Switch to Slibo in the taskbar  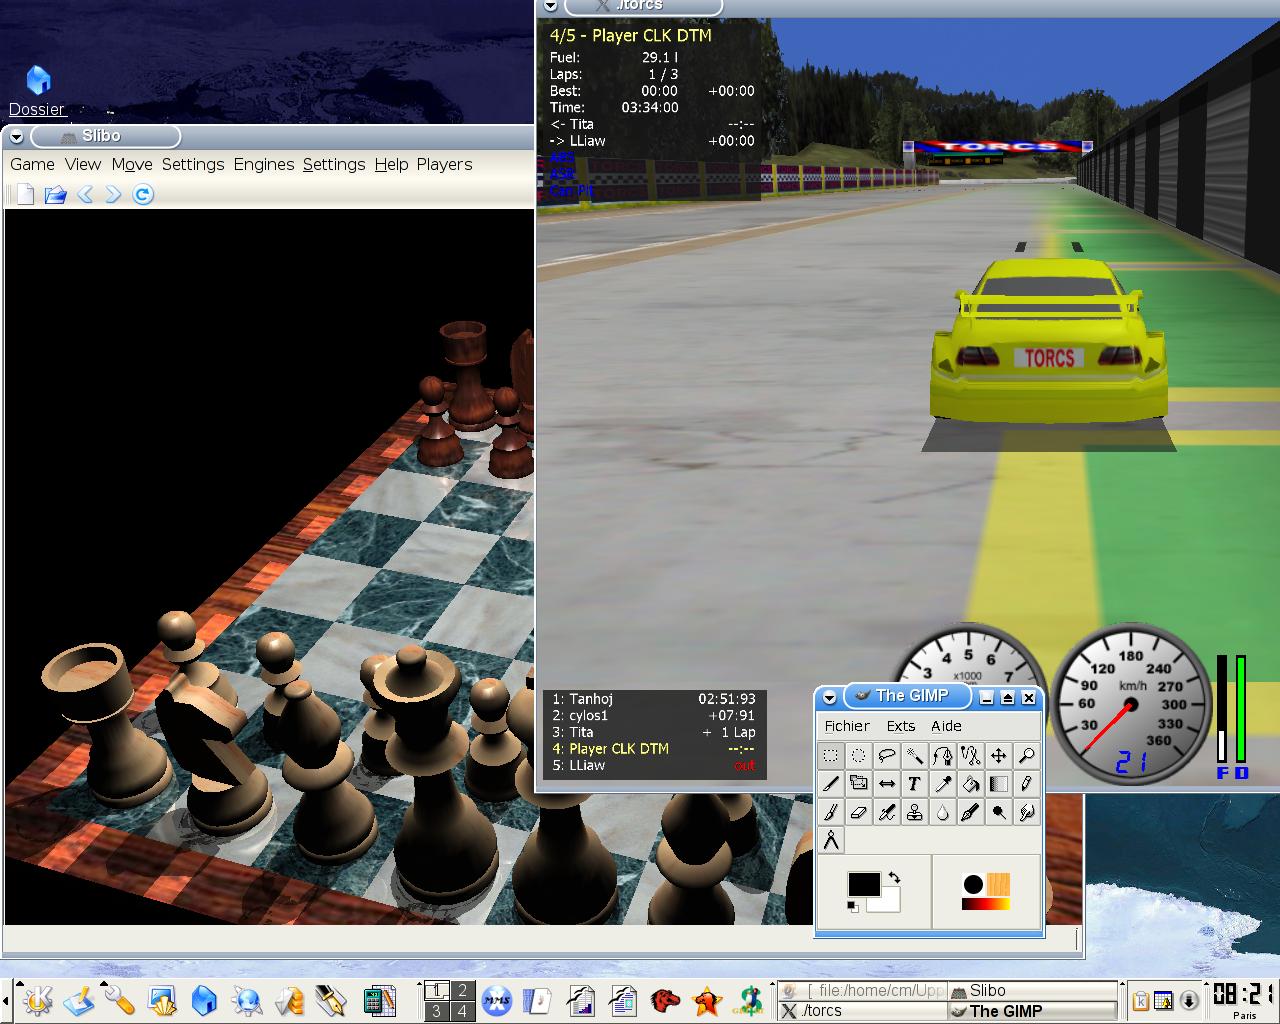coord(1032,990)
